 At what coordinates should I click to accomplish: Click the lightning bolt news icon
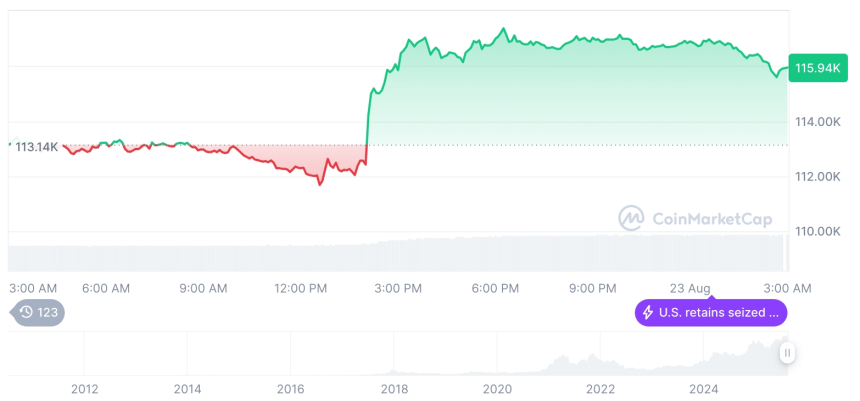(x=647, y=313)
